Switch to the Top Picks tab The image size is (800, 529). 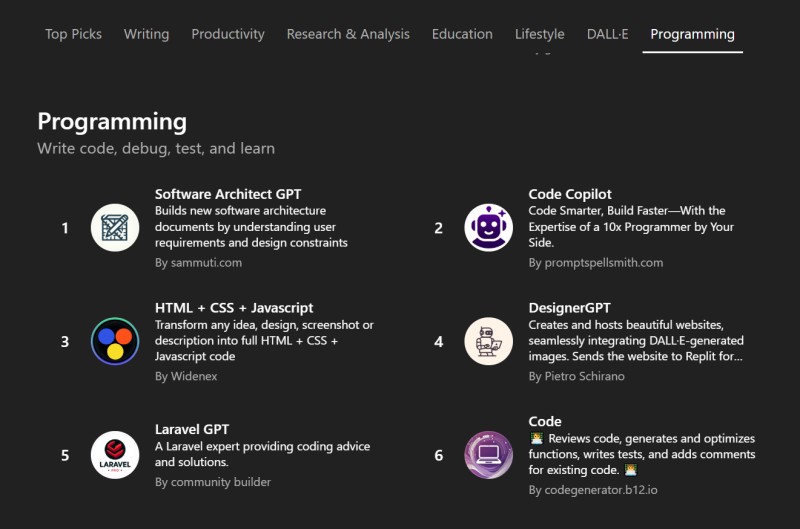click(x=73, y=34)
